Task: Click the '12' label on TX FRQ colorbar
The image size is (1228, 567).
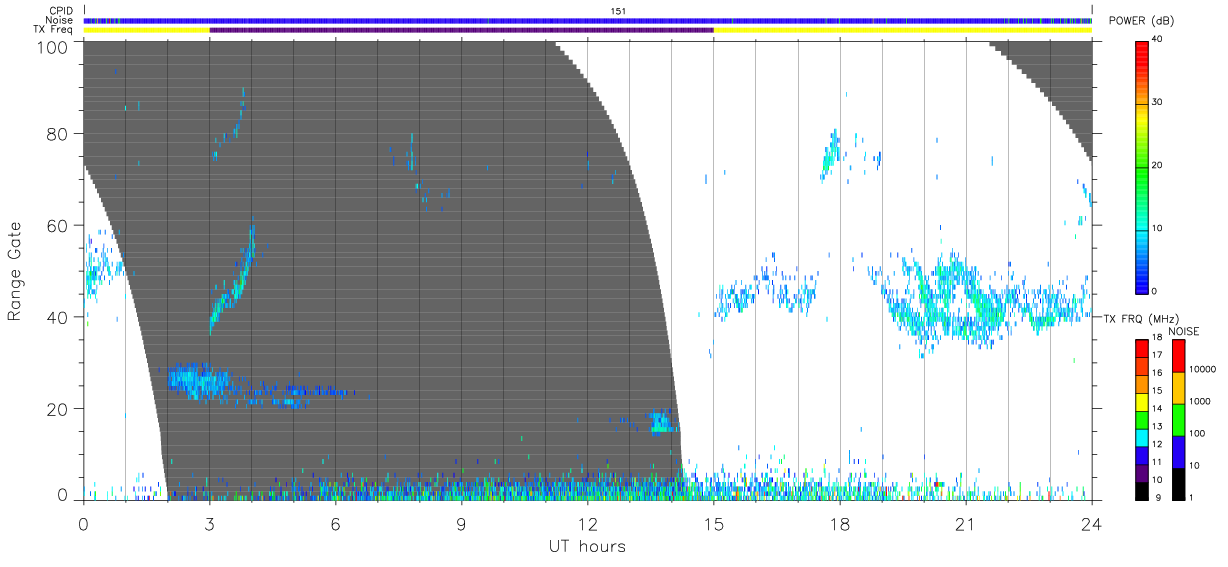Action: point(1157,444)
